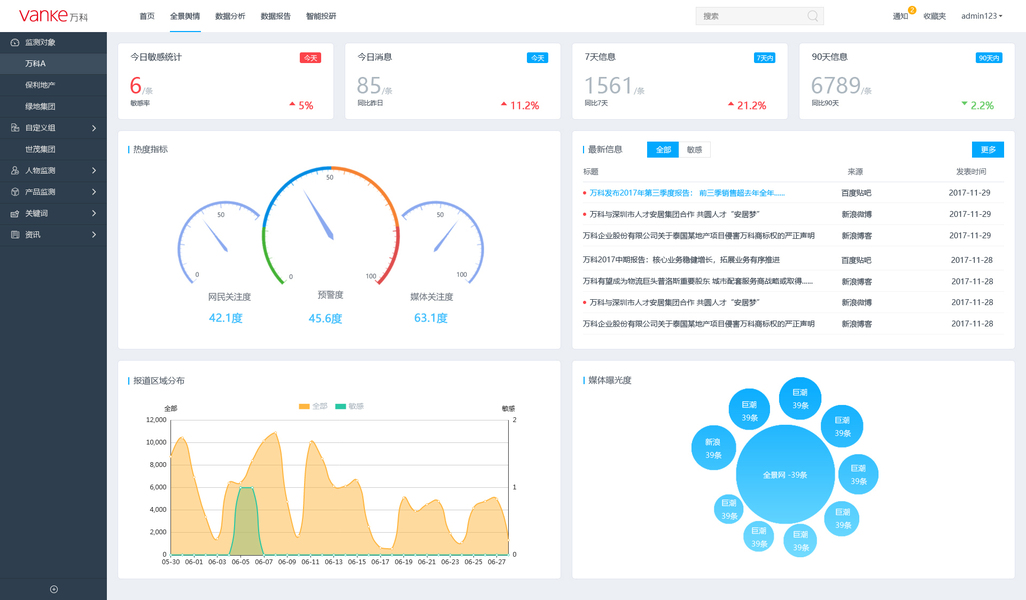Select the 全部 tab in 最新信息 panel
The width and height of the screenshot is (1026, 600).
[x=663, y=150]
